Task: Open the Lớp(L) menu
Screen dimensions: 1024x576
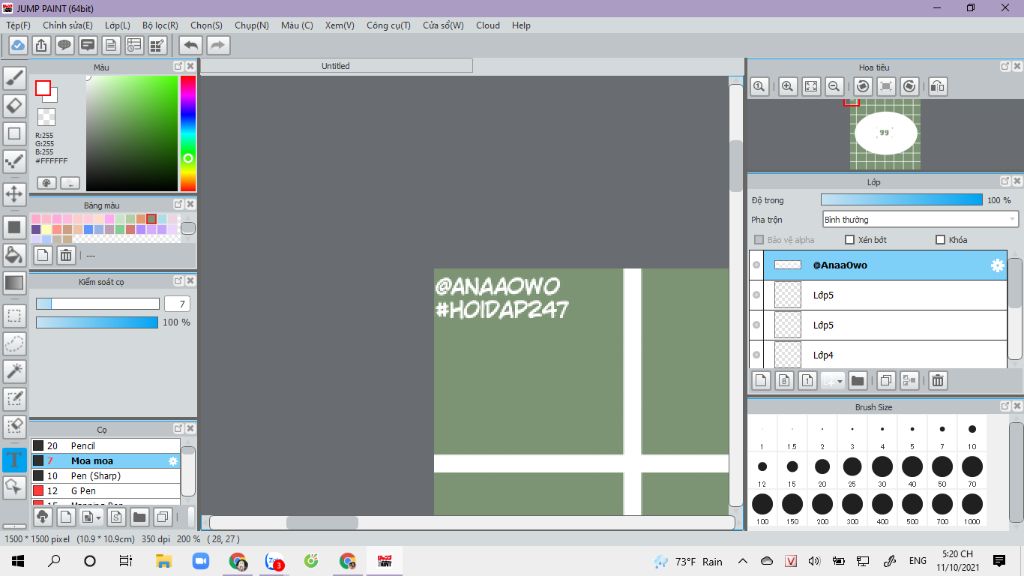Action: [118, 25]
